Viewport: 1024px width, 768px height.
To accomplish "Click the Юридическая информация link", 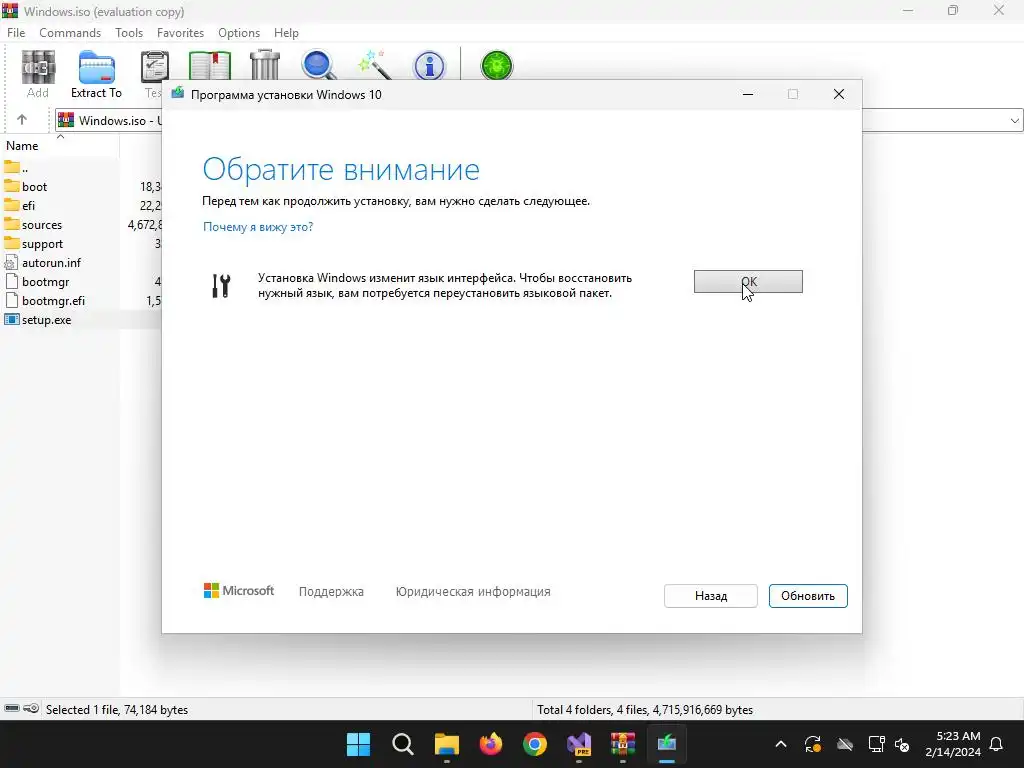I will pyautogui.click(x=473, y=592).
